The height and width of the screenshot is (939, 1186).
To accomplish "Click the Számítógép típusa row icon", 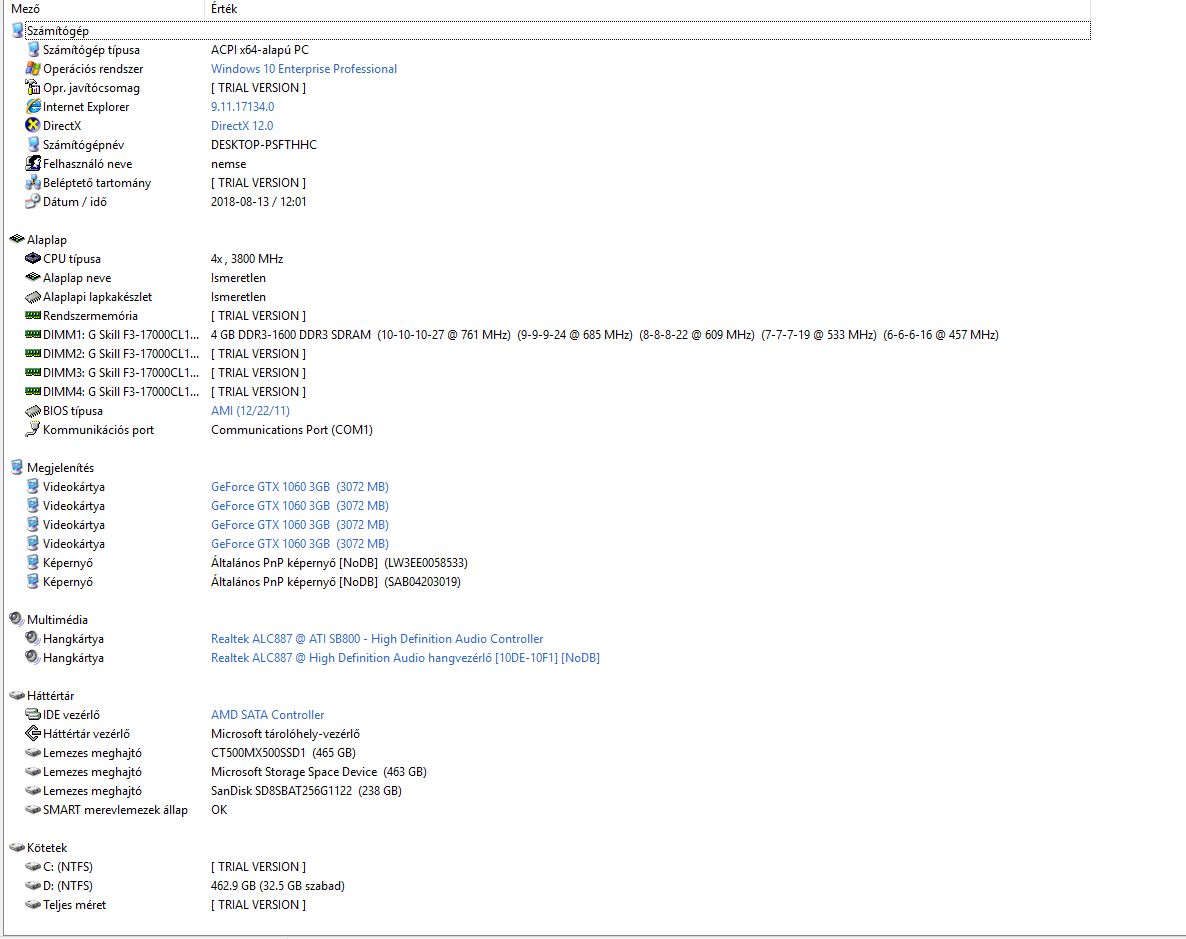I will click(33, 49).
